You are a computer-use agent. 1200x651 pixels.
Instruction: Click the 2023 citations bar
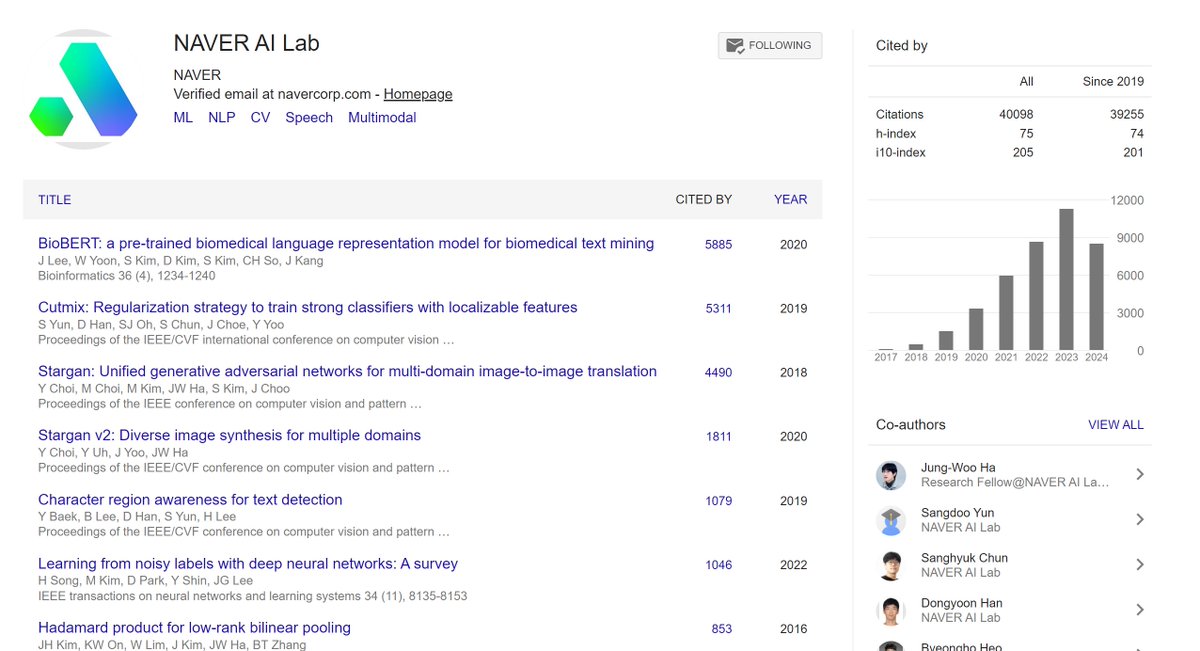pos(1067,279)
